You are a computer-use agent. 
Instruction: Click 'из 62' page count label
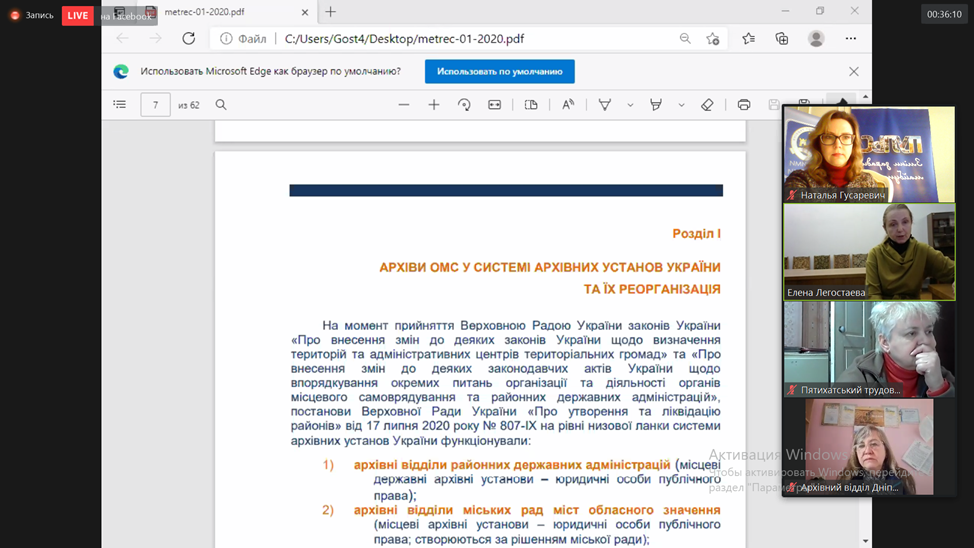tap(189, 105)
